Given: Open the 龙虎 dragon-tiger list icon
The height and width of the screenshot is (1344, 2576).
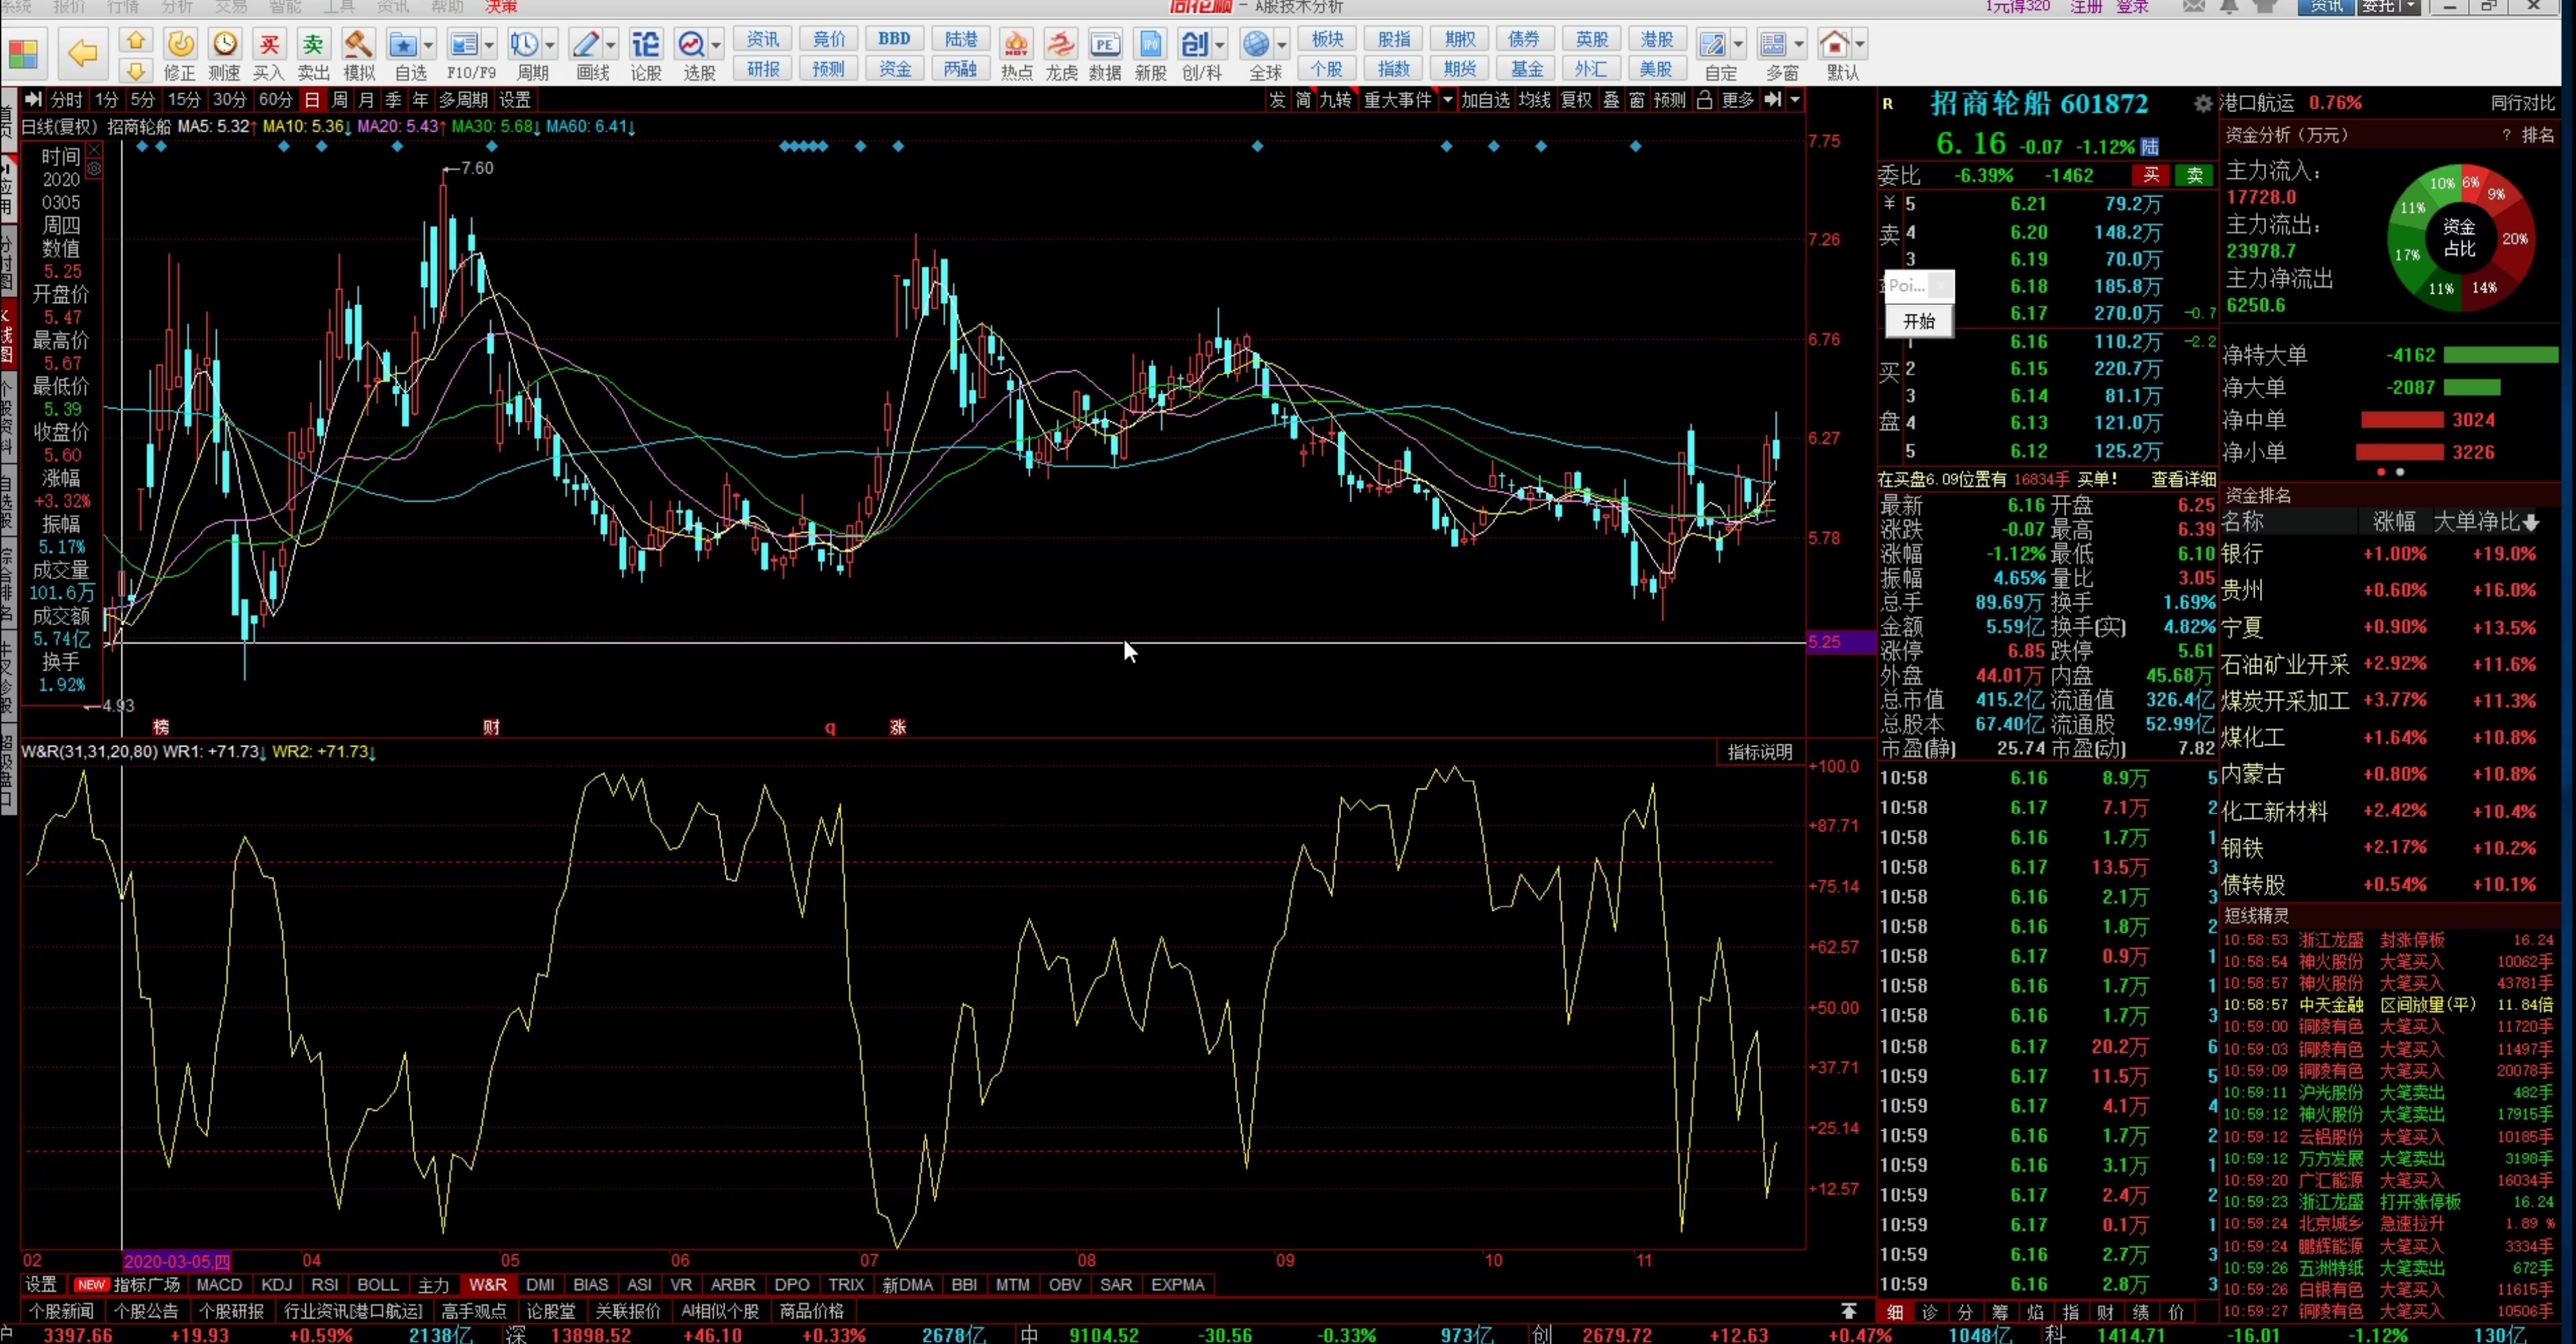Looking at the screenshot, I should pos(1061,55).
